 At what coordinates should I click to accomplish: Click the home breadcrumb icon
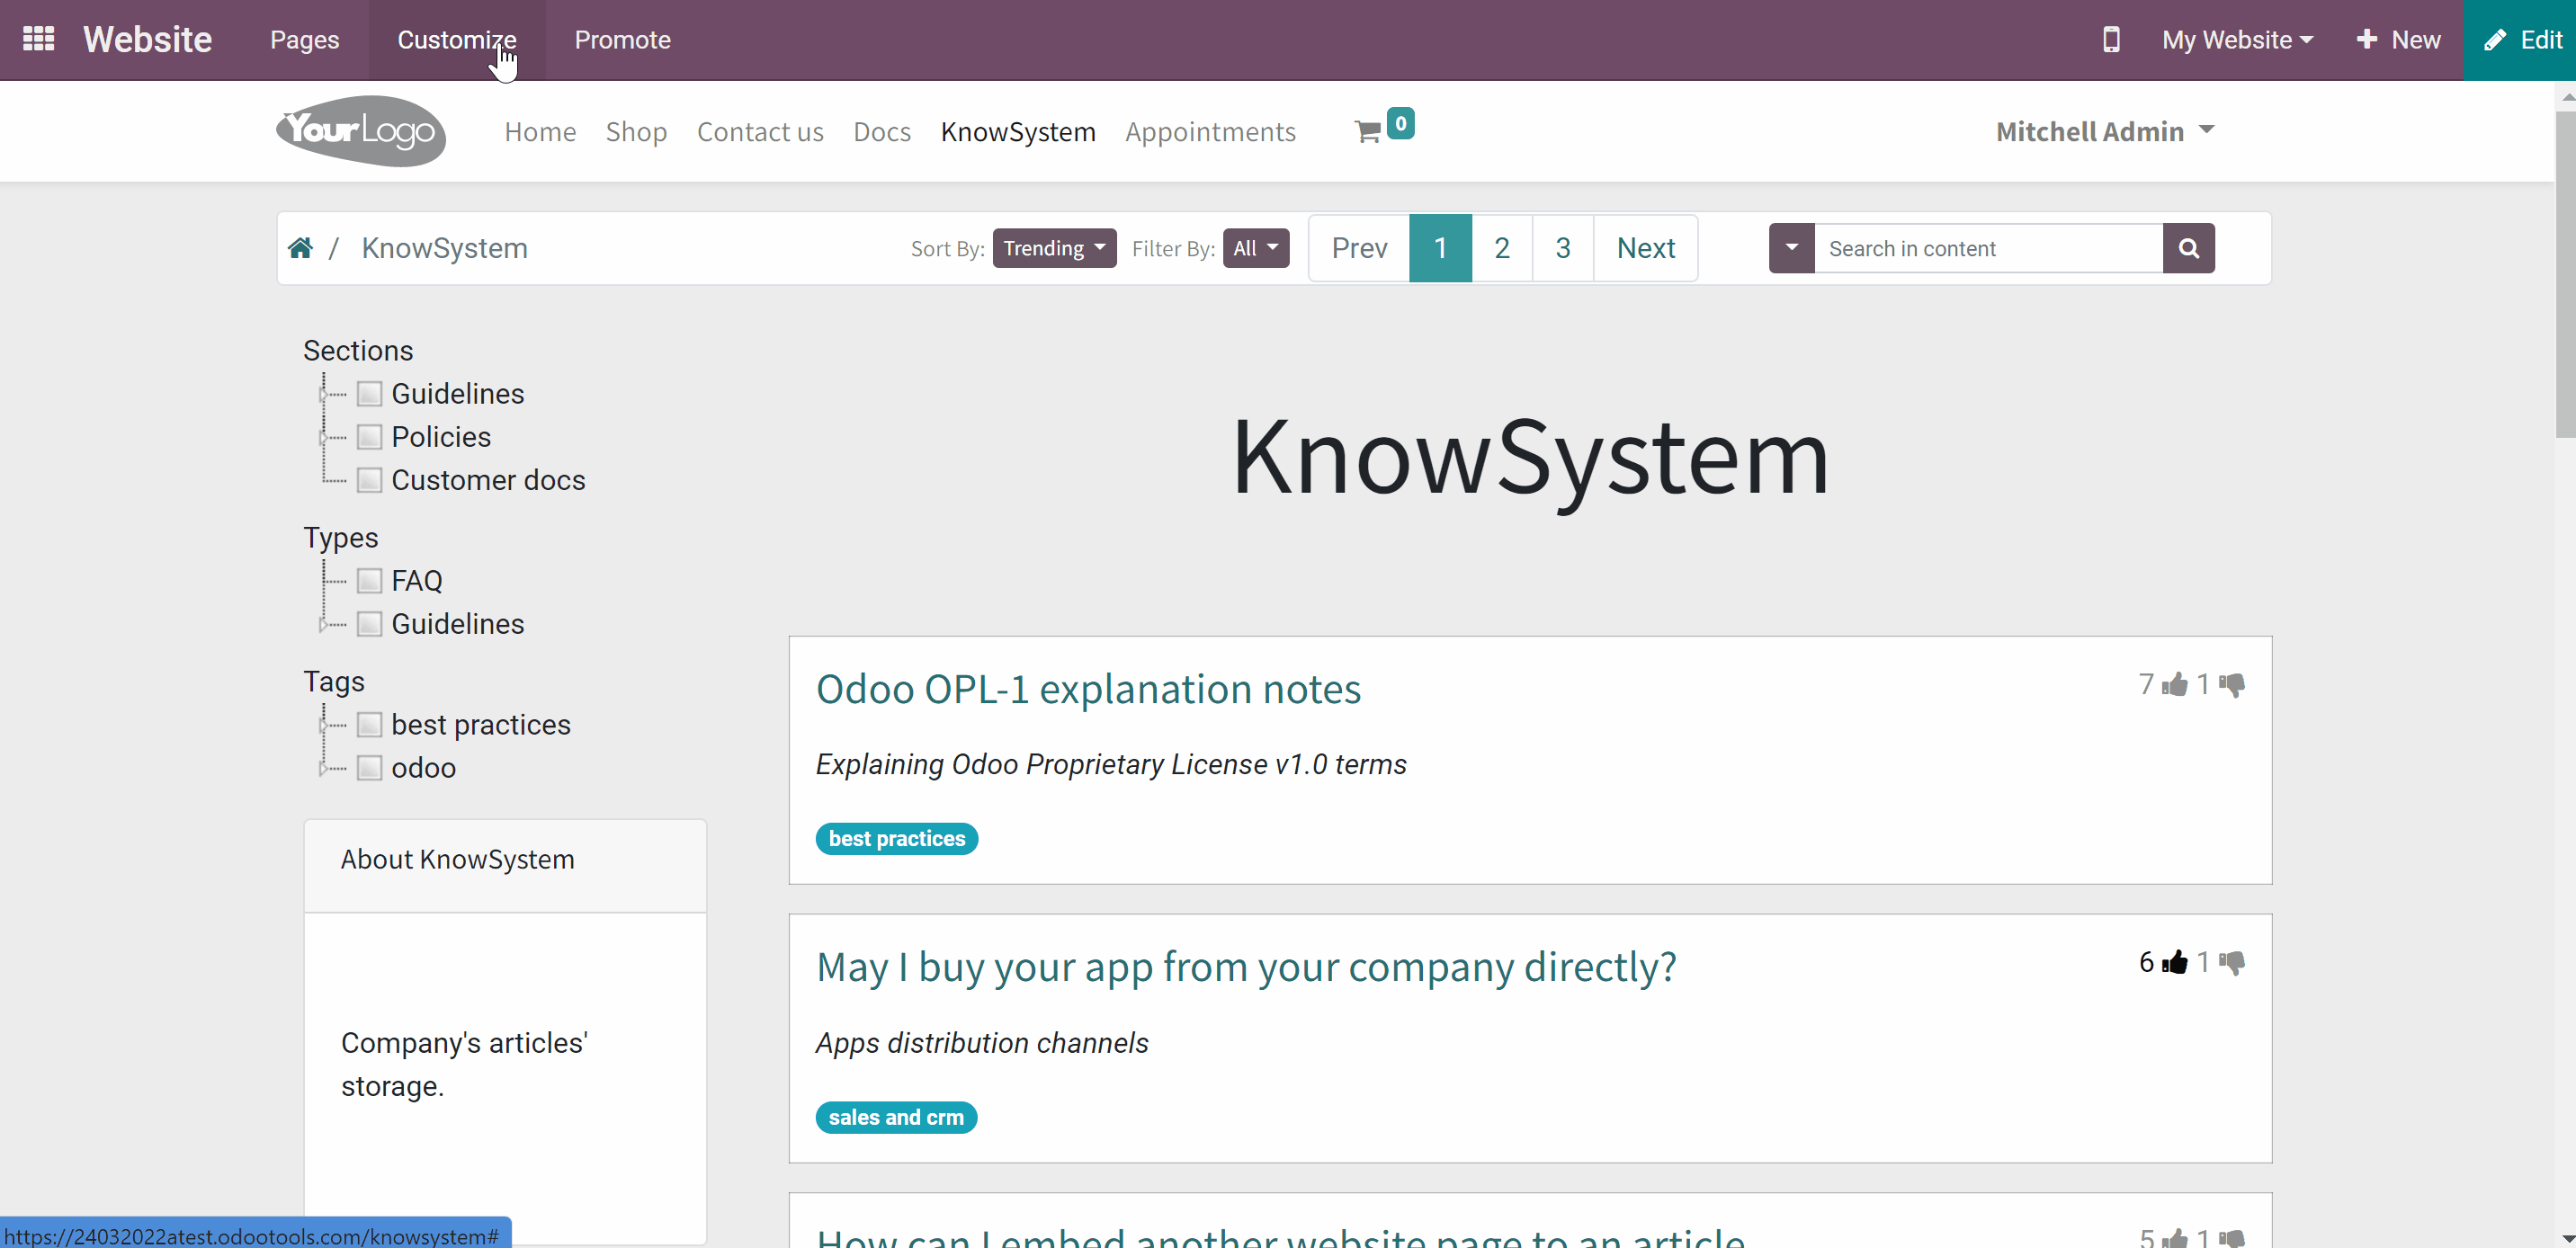point(300,247)
